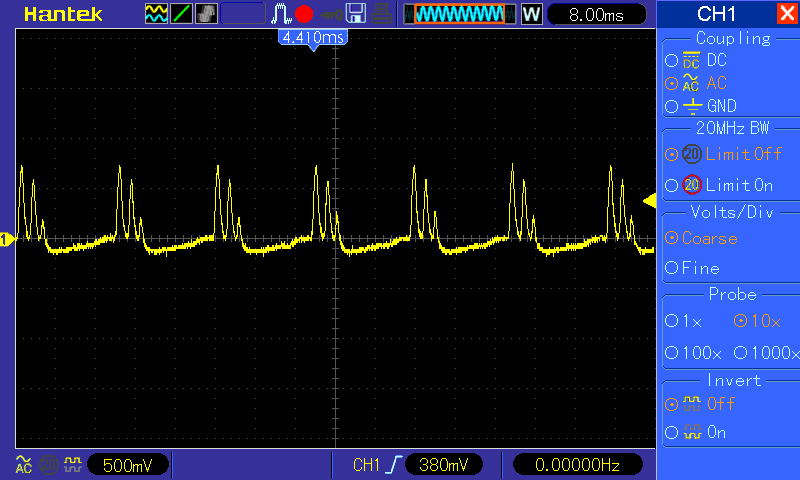Click the two-wave waveform display icon
This screenshot has width=800, height=480.
coord(156,14)
